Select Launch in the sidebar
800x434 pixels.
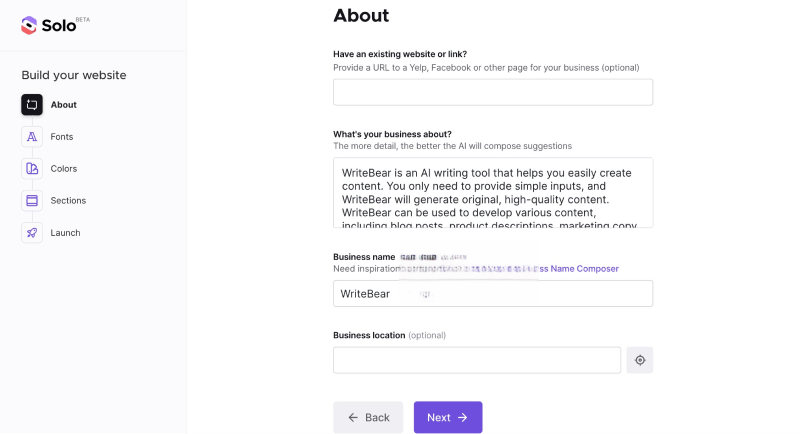[x=66, y=233]
